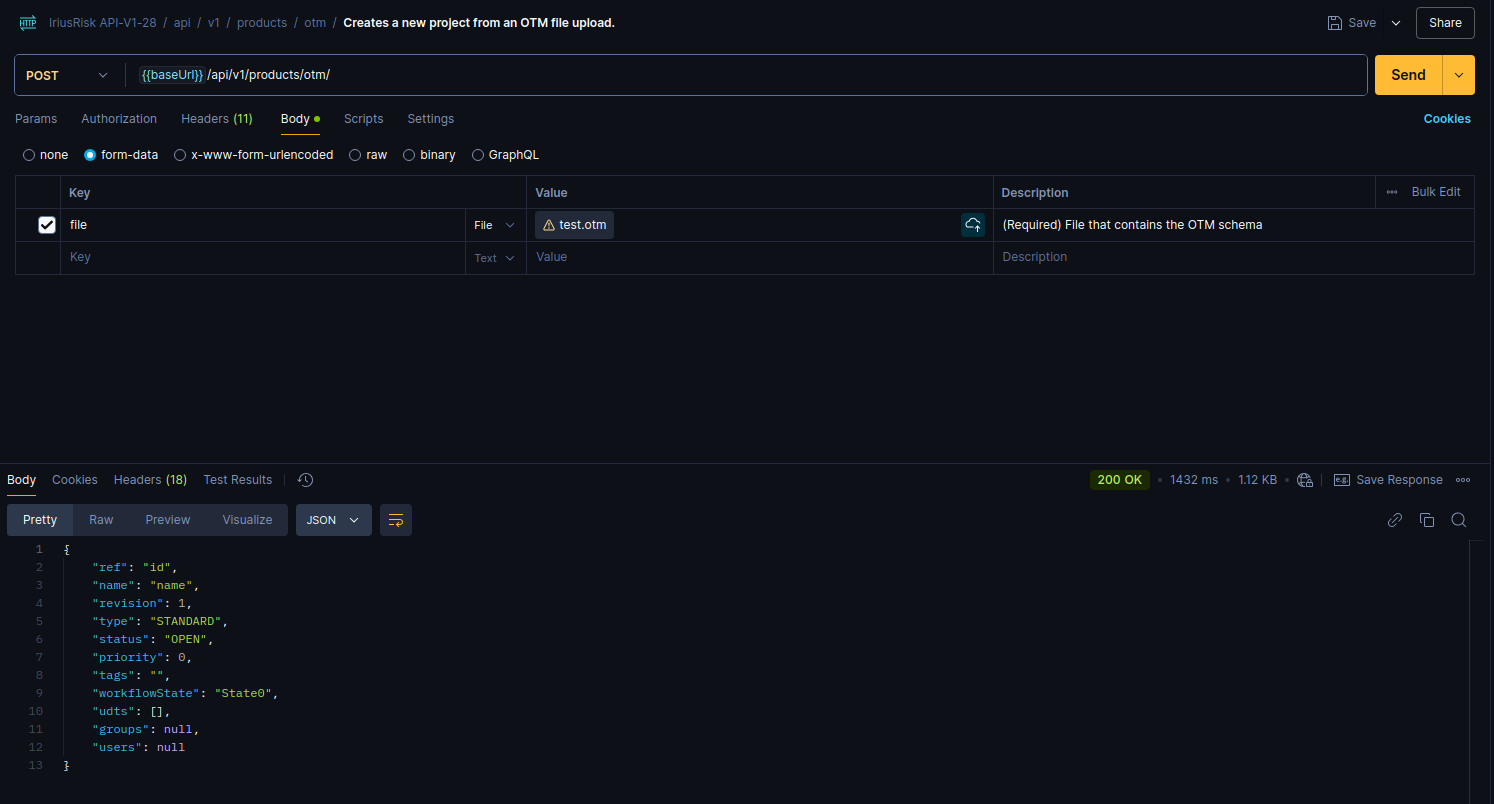Open the Cookies link on the right
The height and width of the screenshot is (804, 1494).
(x=1447, y=119)
